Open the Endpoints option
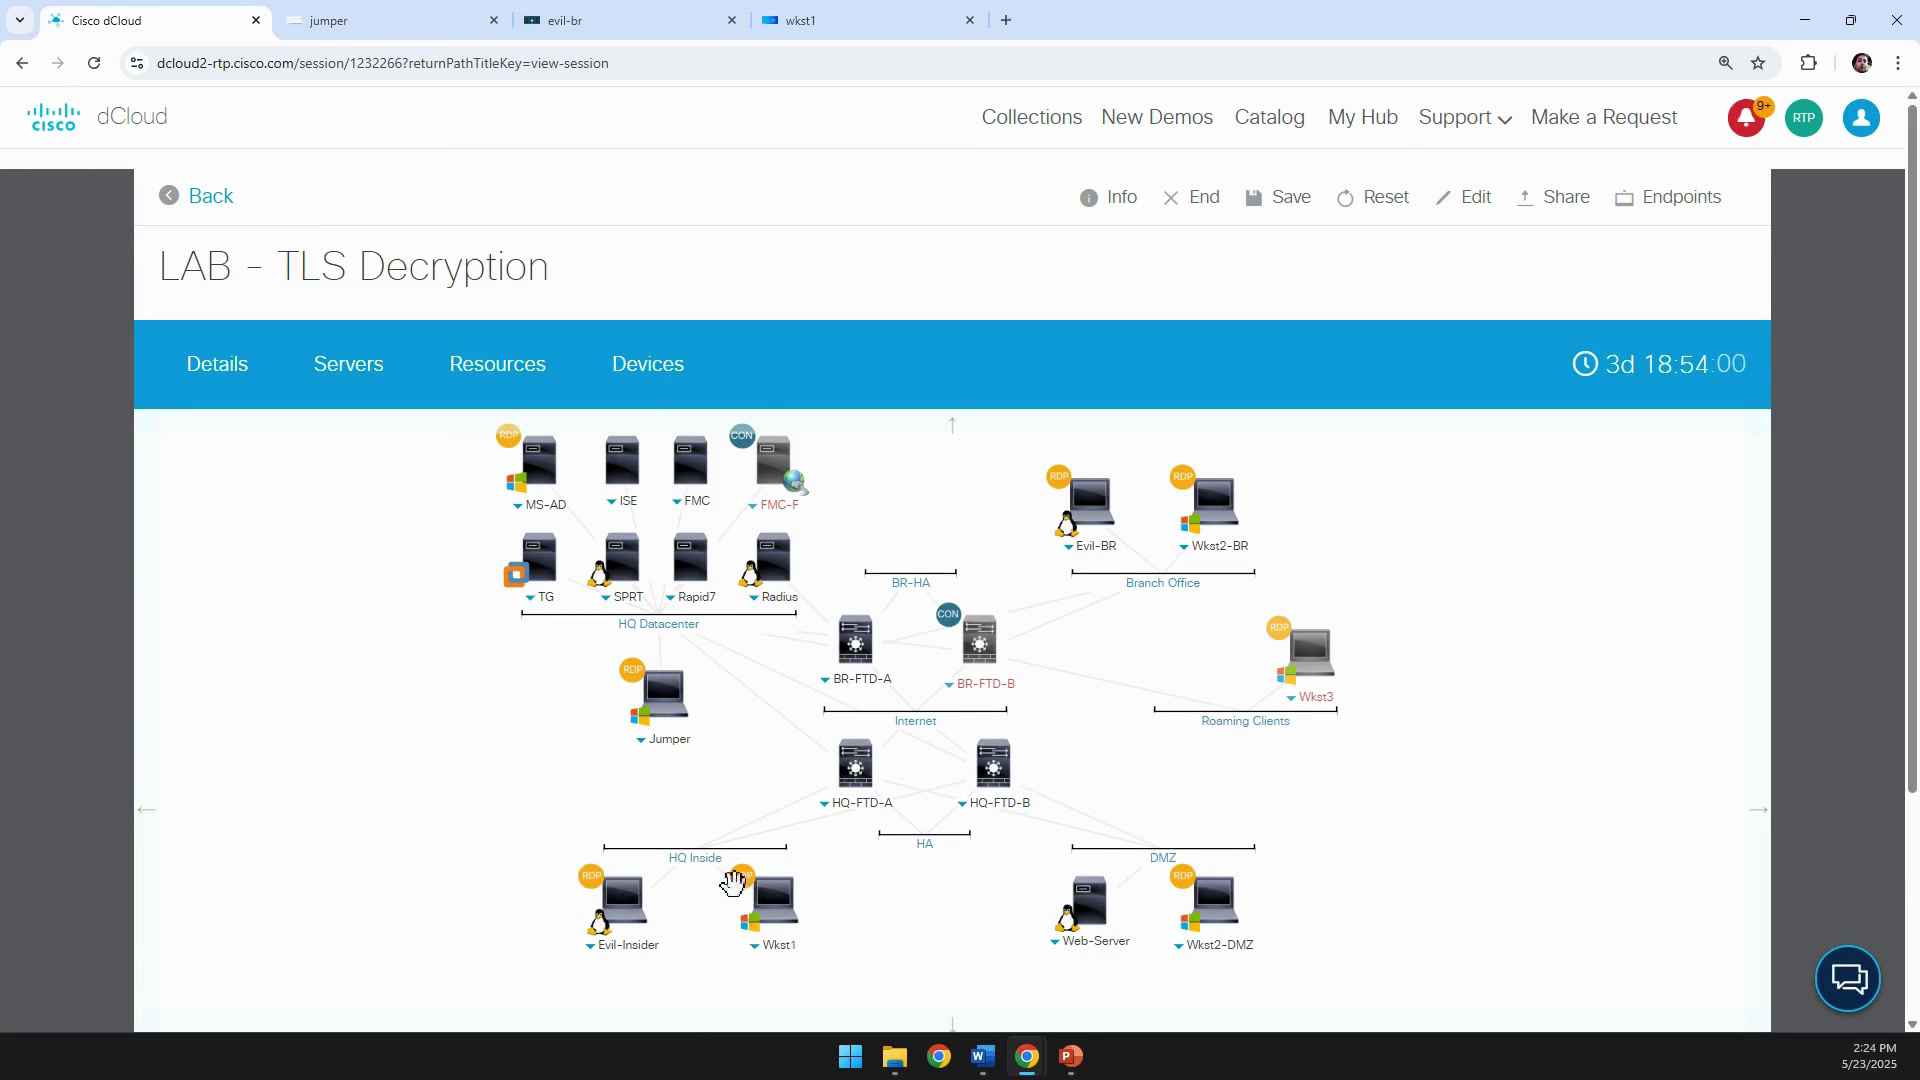The height and width of the screenshot is (1080, 1920). [1669, 197]
